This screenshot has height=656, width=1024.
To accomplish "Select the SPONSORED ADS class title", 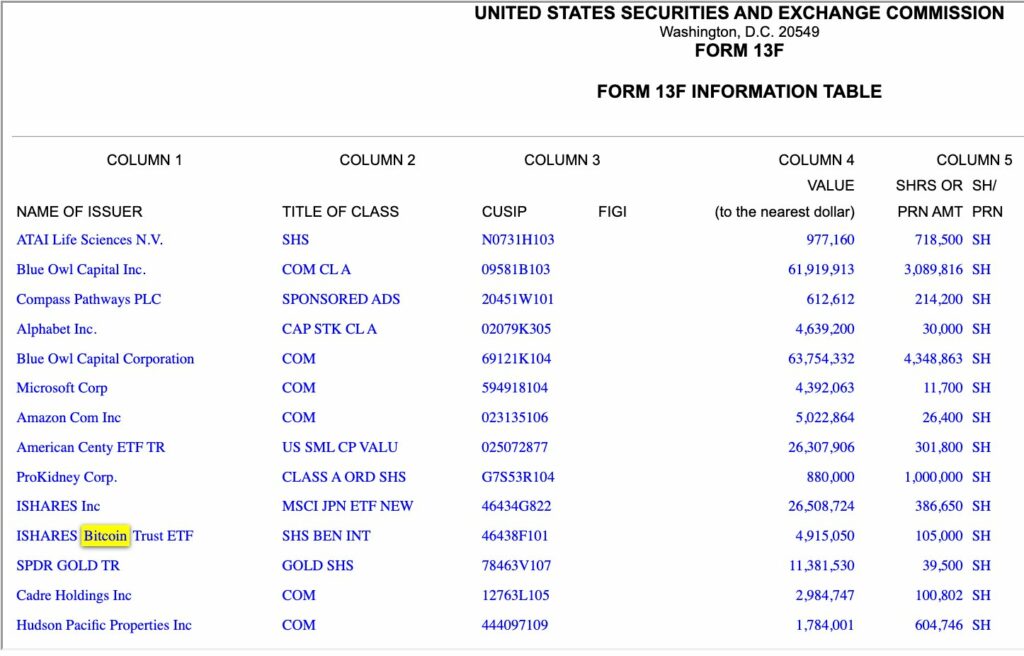I will 341,299.
